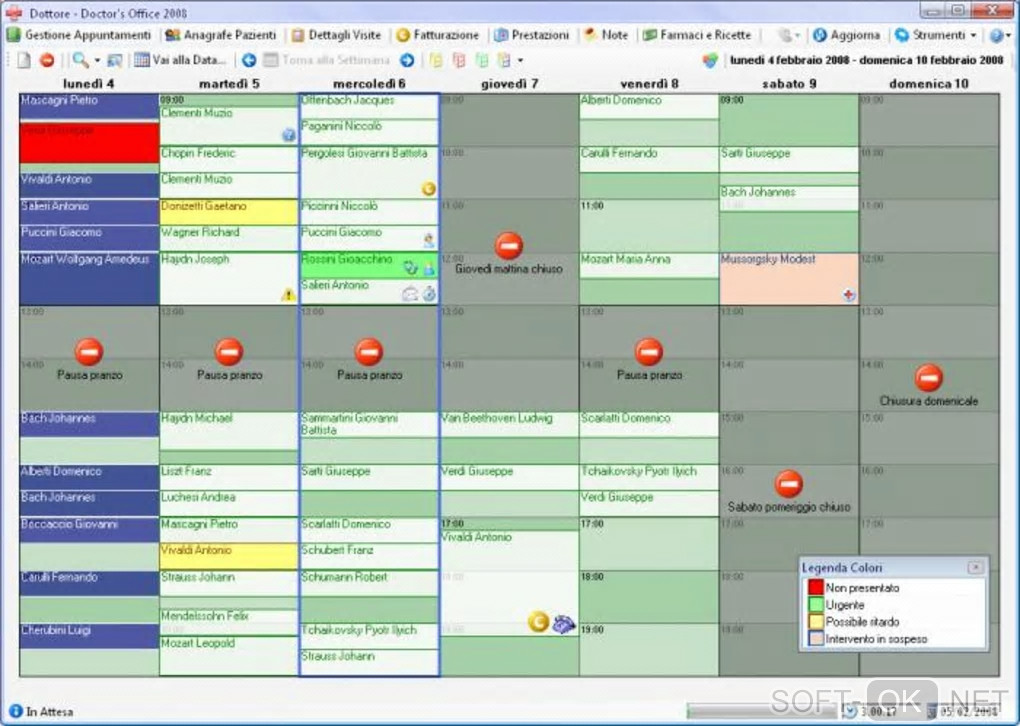1020x726 pixels.
Task: Select Bach Johannes Saturday appointment
Action: (788, 198)
